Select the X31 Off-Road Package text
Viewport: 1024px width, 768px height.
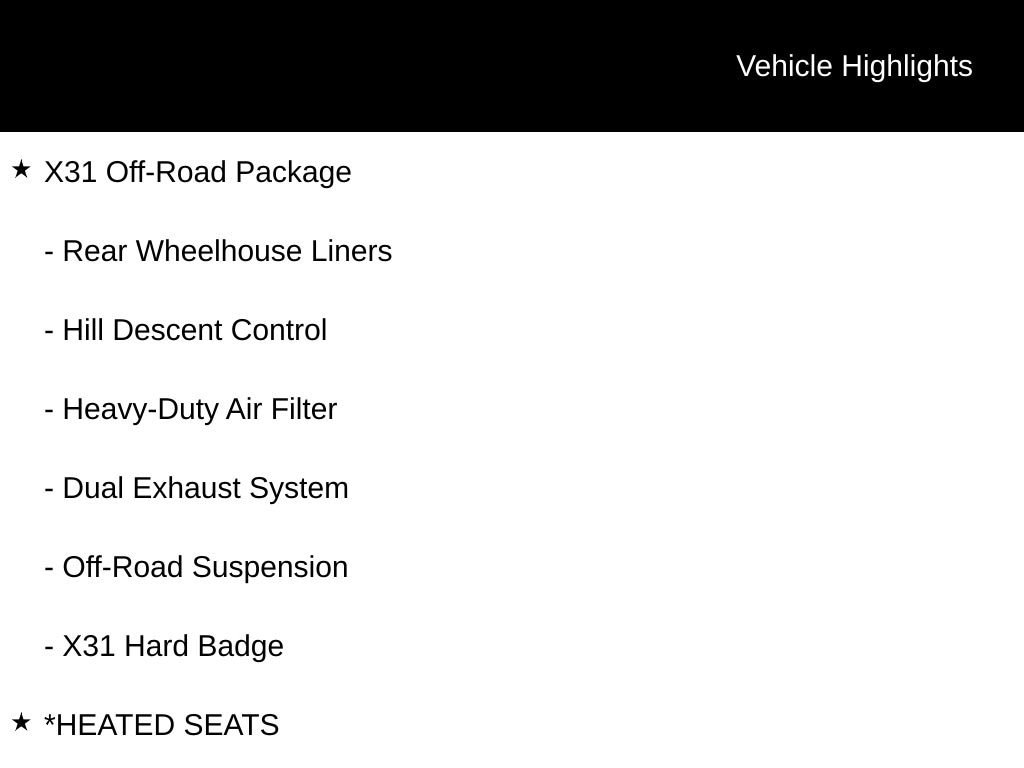[198, 172]
